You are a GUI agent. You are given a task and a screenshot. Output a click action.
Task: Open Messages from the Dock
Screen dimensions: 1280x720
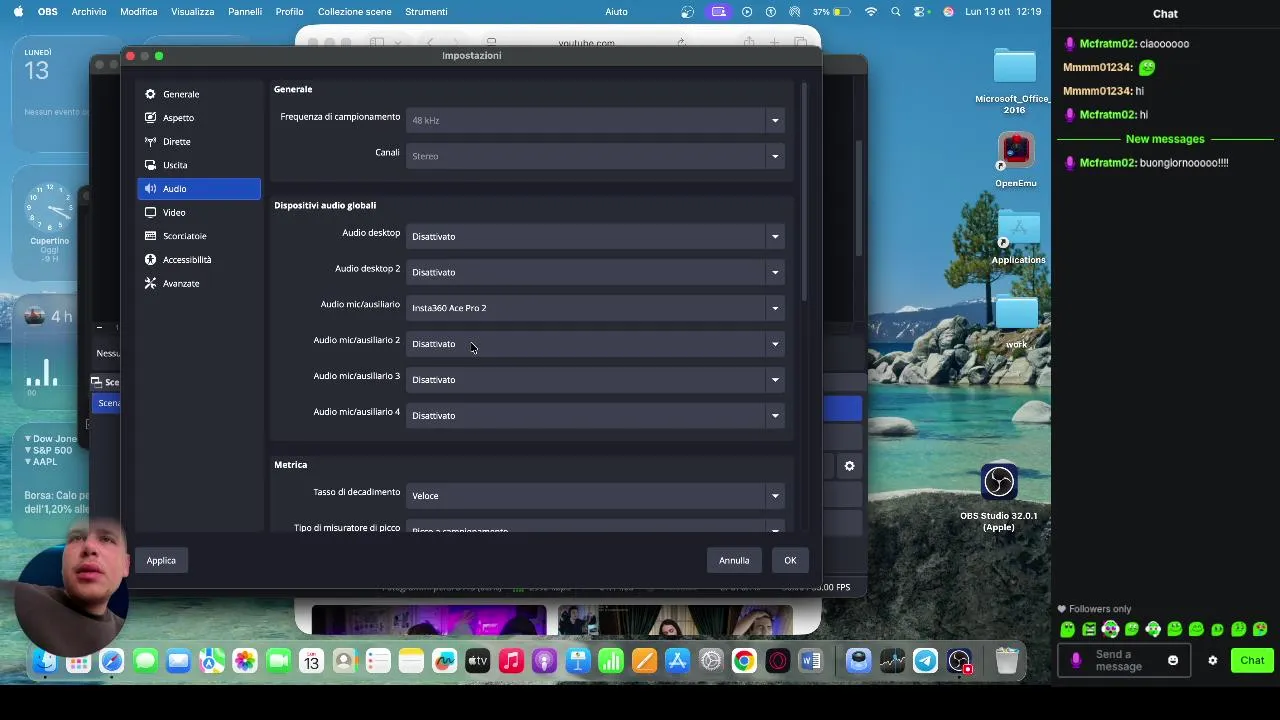click(145, 661)
